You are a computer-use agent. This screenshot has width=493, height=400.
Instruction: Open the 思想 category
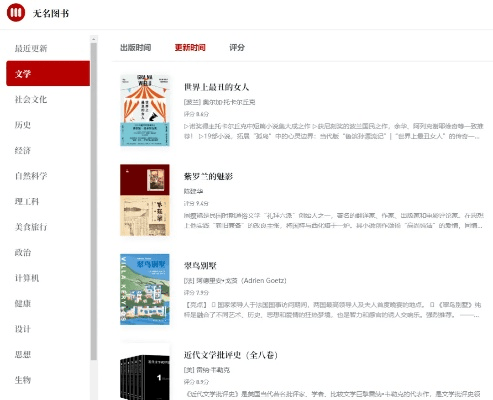click(23, 354)
